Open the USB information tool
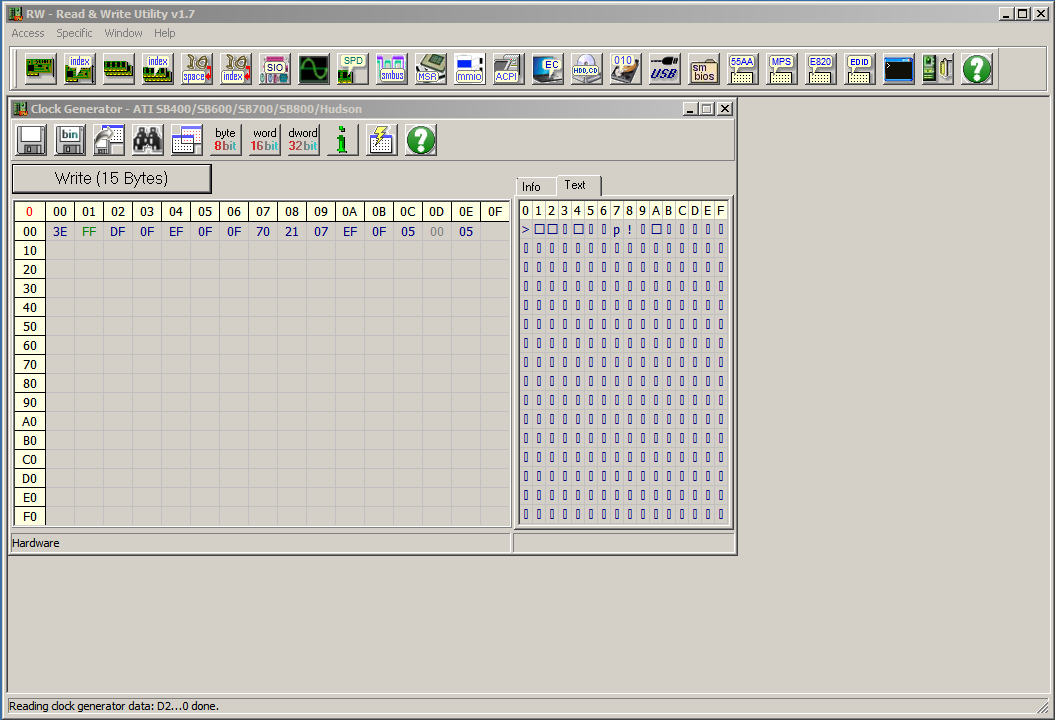 664,68
